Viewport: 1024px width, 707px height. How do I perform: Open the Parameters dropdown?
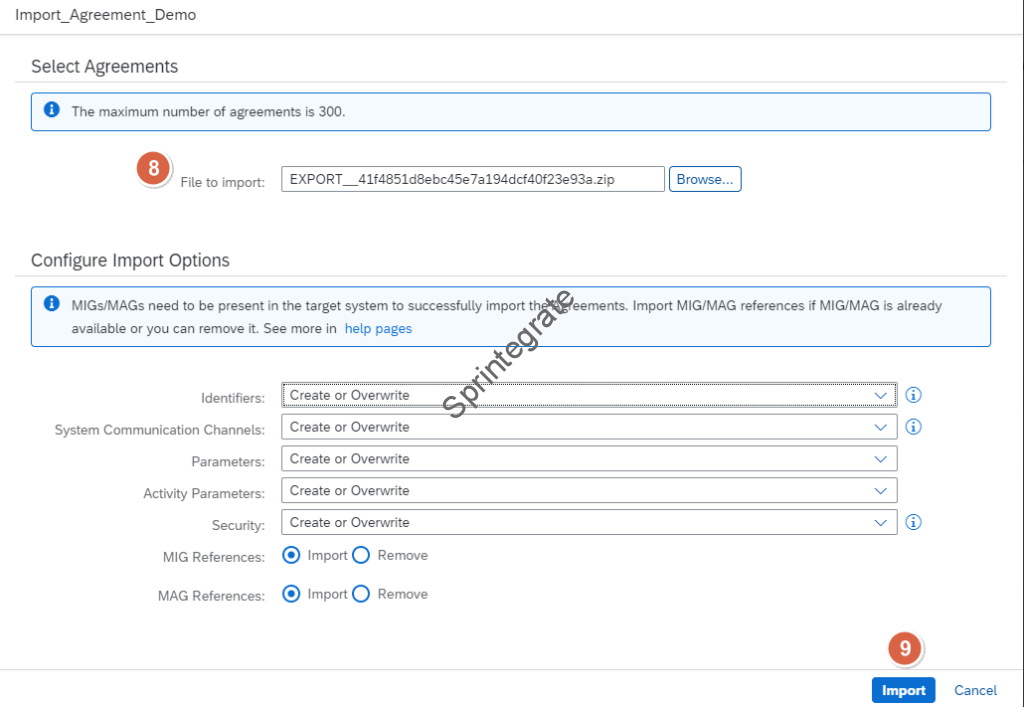point(589,459)
